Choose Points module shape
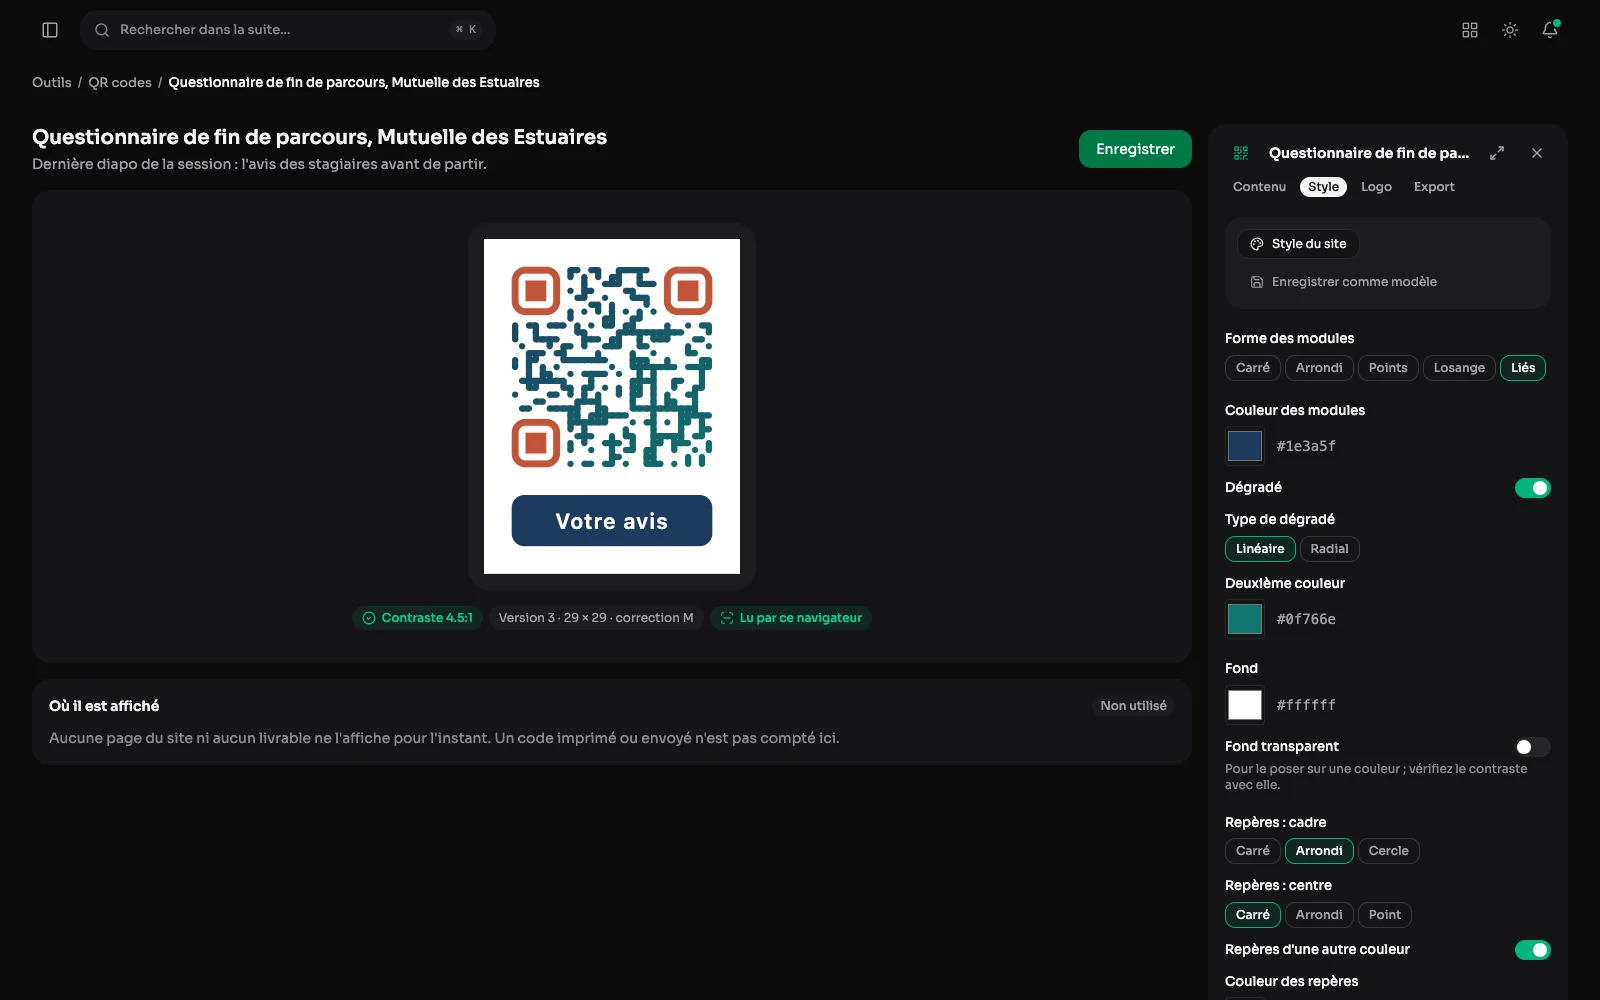The height and width of the screenshot is (1000, 1600). click(x=1388, y=368)
